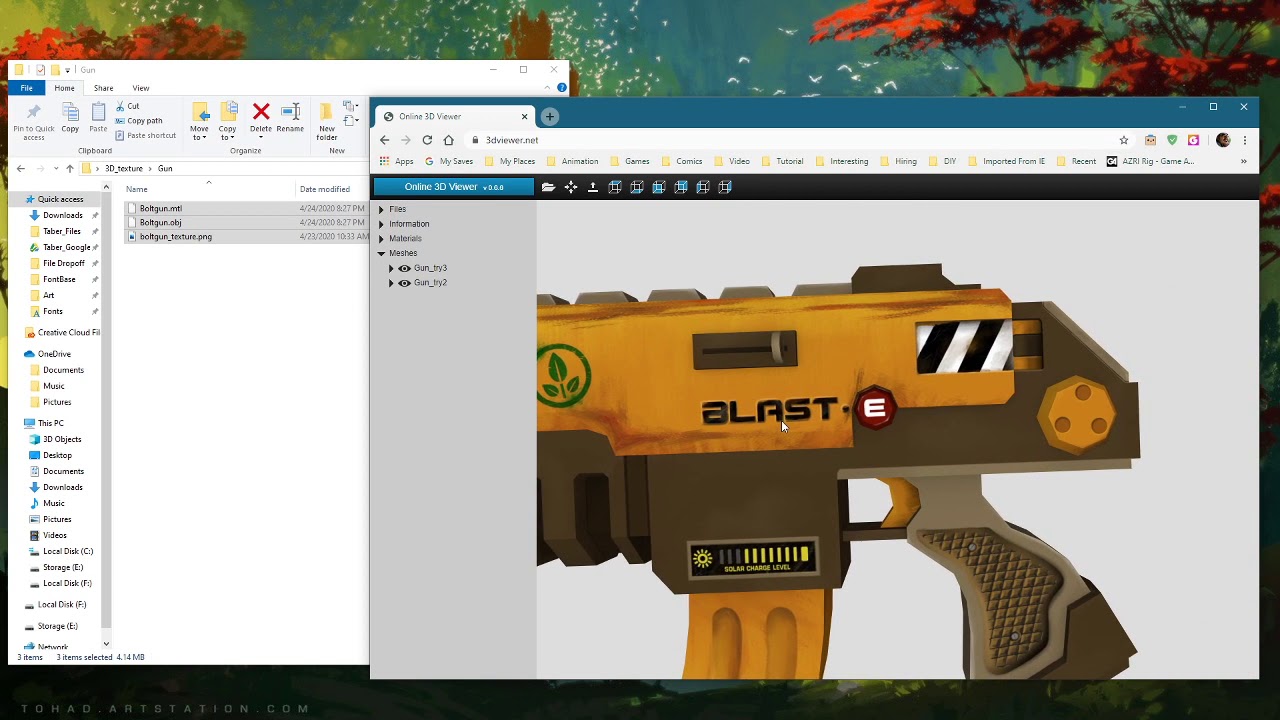Screen dimensions: 1280x720
Task: Click the last cube view icon in 3D Viewer
Action: click(x=725, y=187)
